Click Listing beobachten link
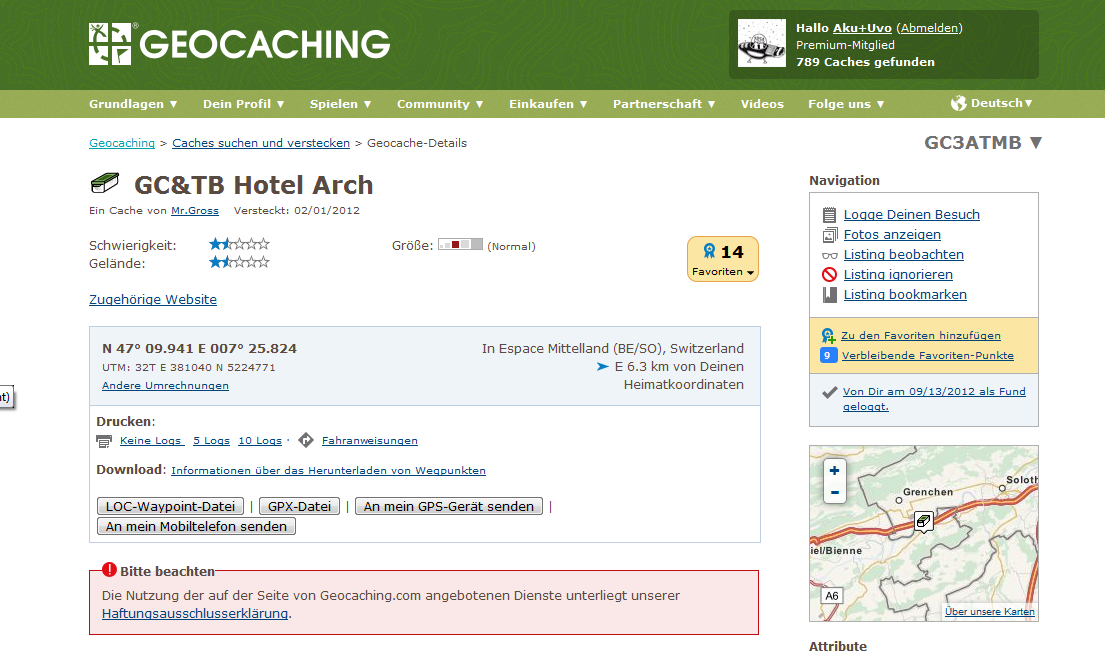The width and height of the screenshot is (1105, 653). click(x=903, y=255)
